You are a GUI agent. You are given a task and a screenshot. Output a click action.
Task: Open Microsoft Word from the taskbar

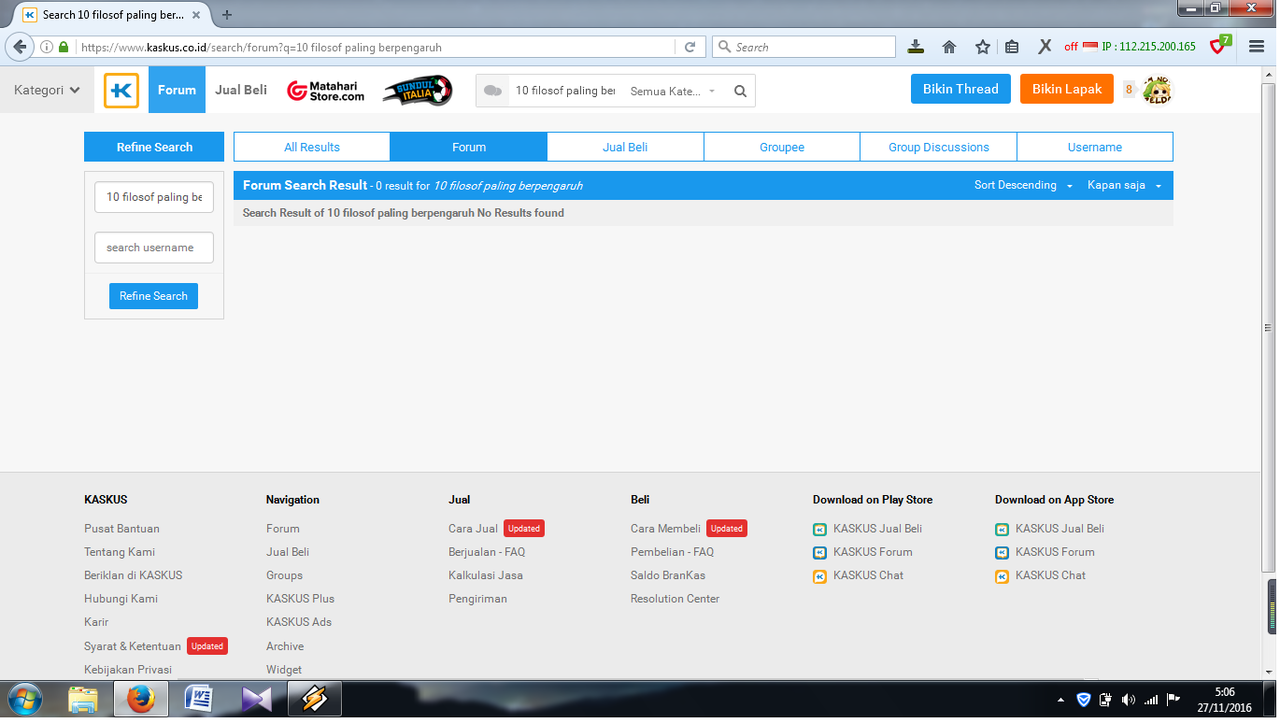click(x=198, y=699)
